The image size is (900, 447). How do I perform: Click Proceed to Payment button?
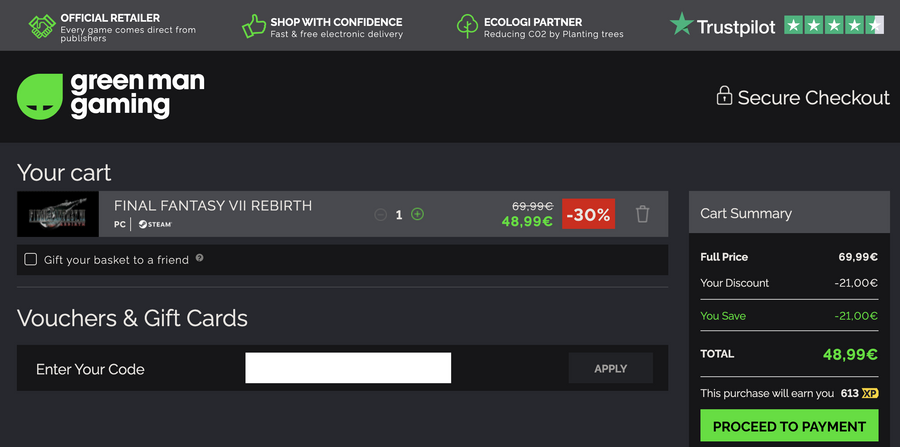[789, 426]
